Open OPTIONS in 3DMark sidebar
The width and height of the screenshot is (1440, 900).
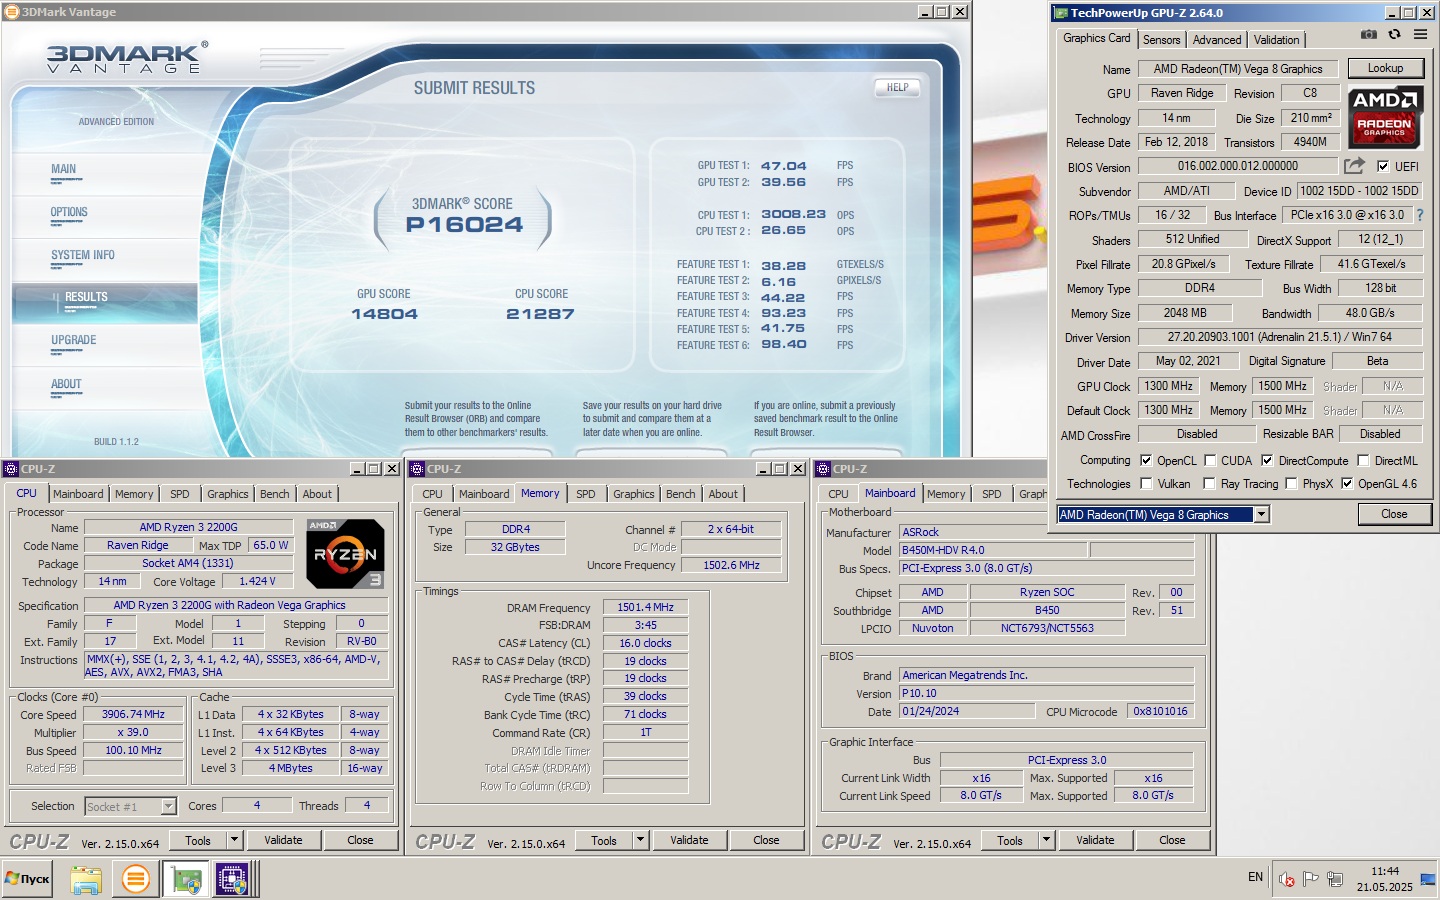pos(69,212)
